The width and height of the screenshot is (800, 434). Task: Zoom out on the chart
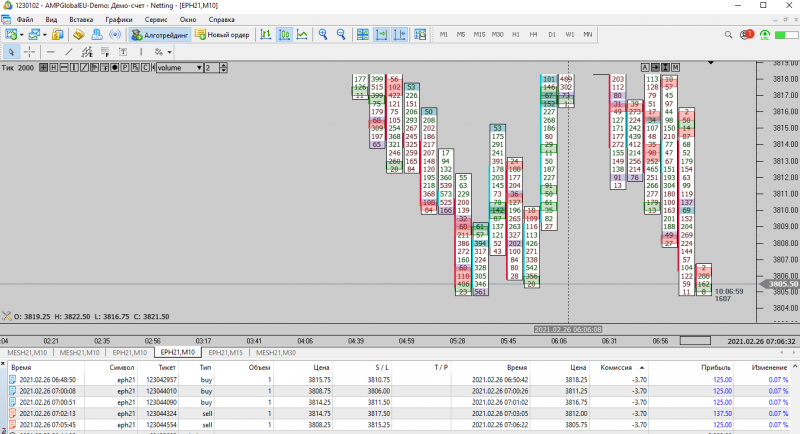[x=341, y=35]
